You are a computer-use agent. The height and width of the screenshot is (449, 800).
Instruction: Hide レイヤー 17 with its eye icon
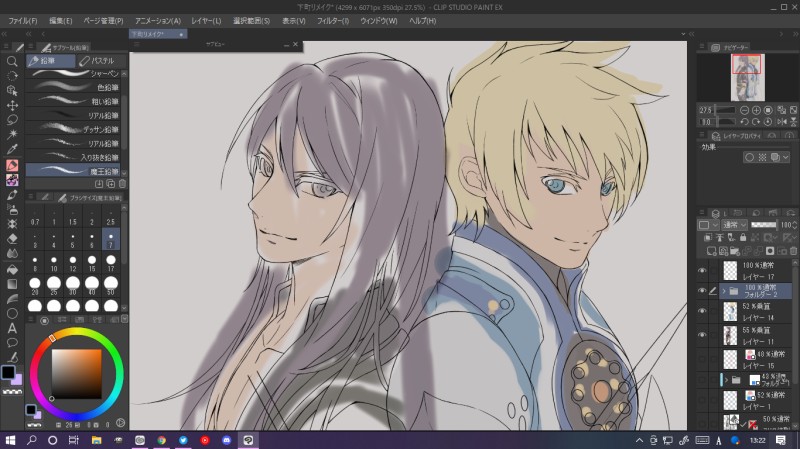pyautogui.click(x=702, y=270)
